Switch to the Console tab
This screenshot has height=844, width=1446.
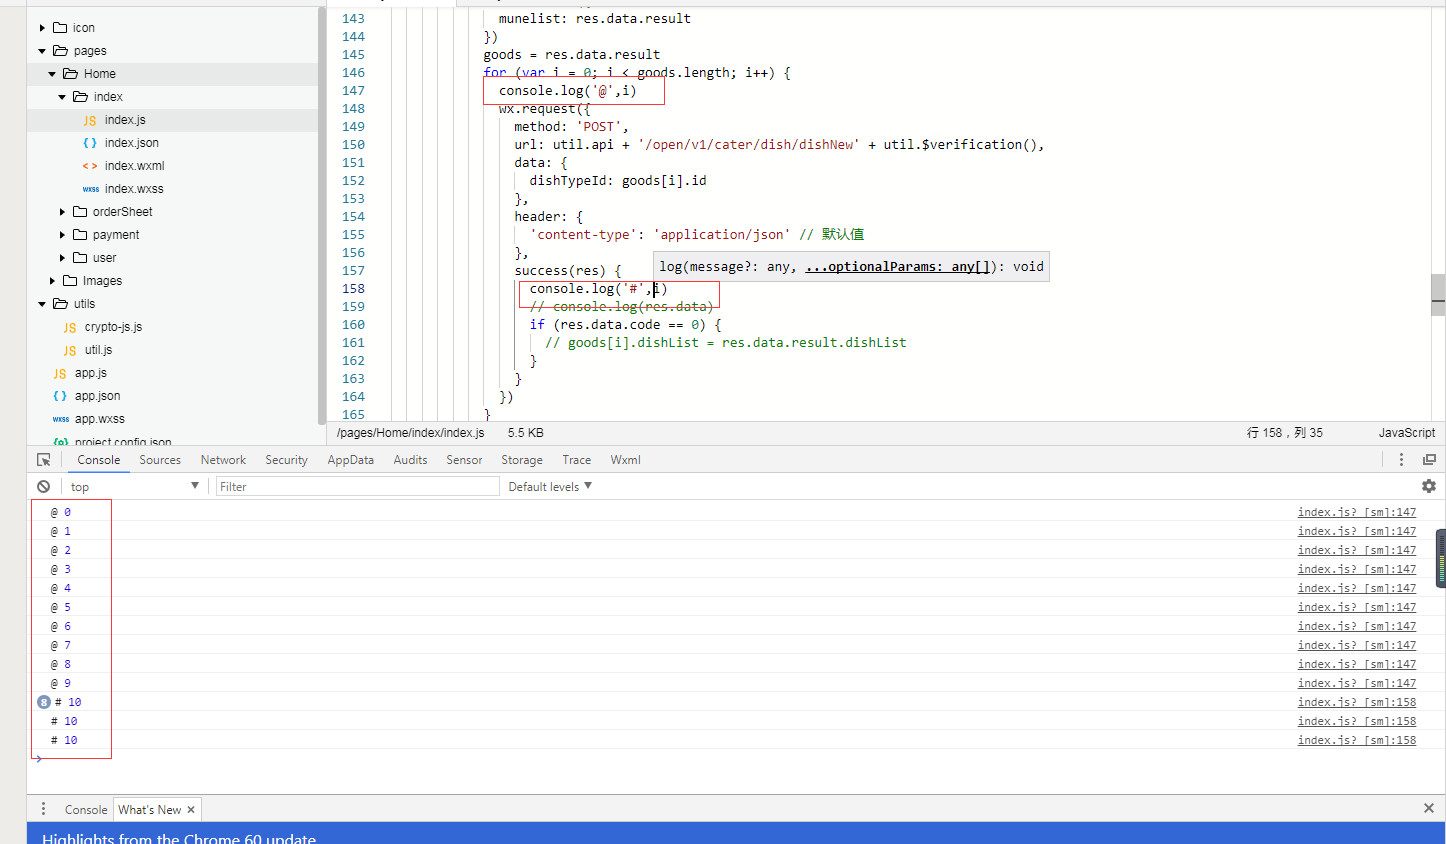(99, 460)
